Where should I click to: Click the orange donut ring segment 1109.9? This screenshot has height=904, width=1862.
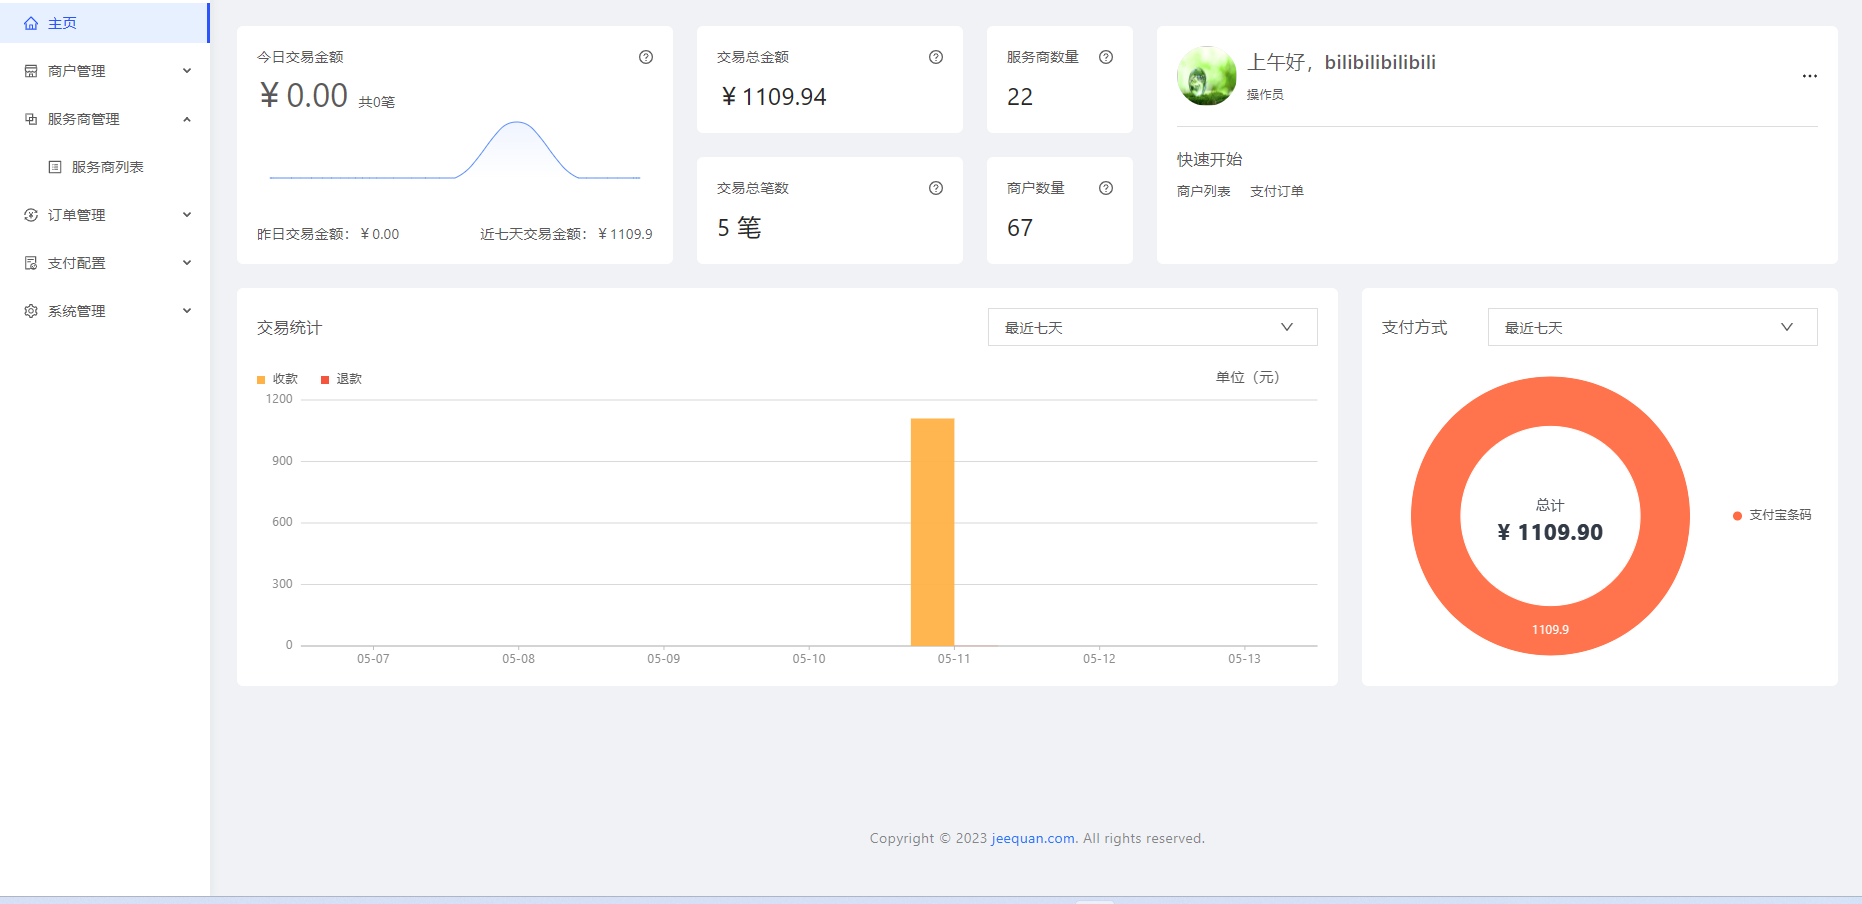pos(1550,630)
